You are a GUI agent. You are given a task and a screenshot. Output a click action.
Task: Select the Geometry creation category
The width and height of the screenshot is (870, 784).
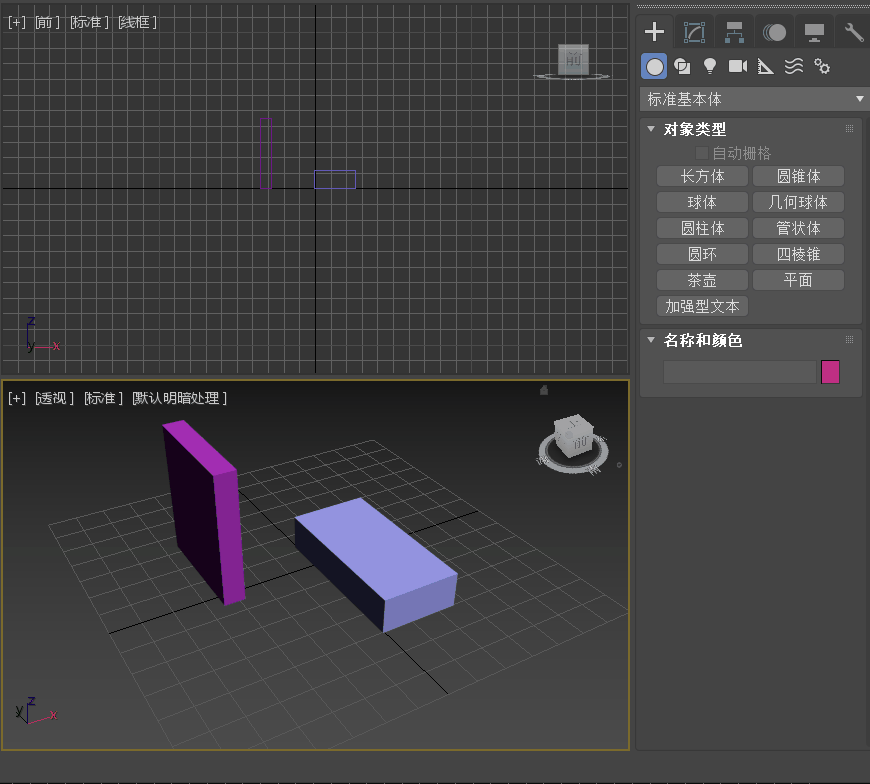coord(653,66)
